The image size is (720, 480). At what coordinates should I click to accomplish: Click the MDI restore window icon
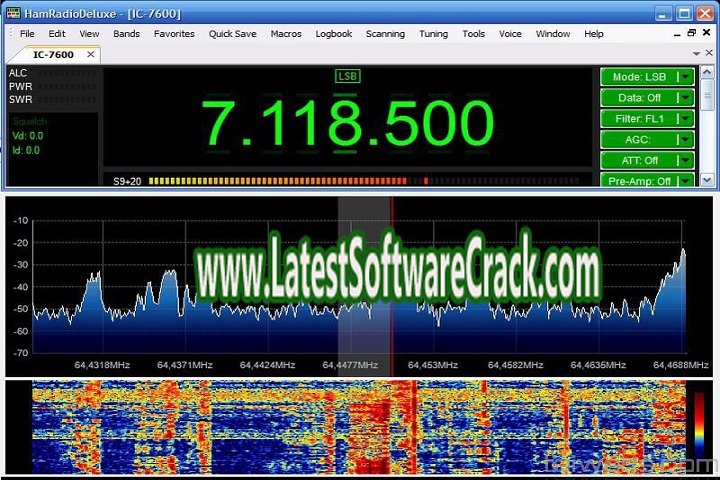[x=692, y=34]
